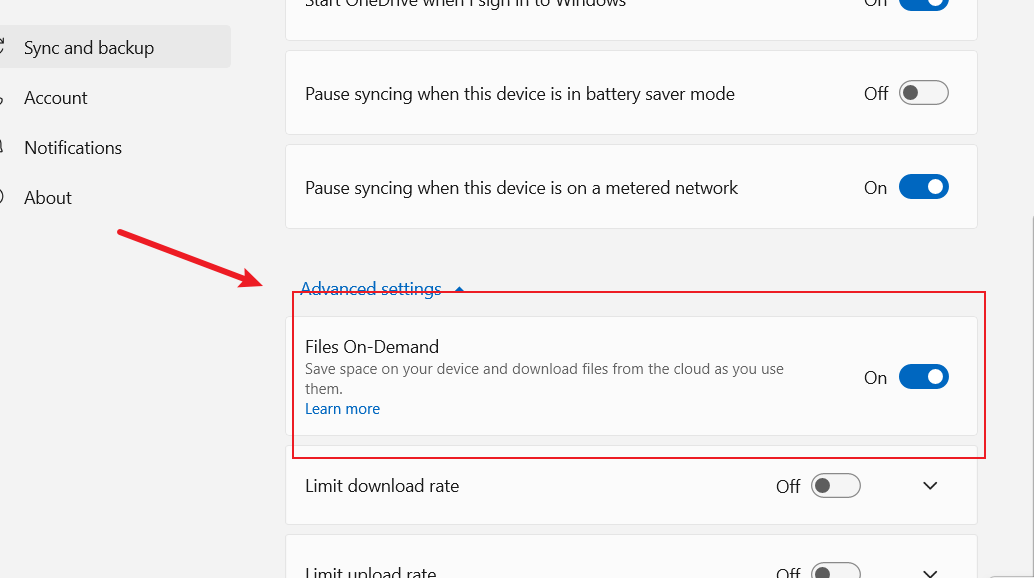This screenshot has width=1034, height=578.
Task: Click the sync icon beside Sync and backup
Action: point(1,47)
